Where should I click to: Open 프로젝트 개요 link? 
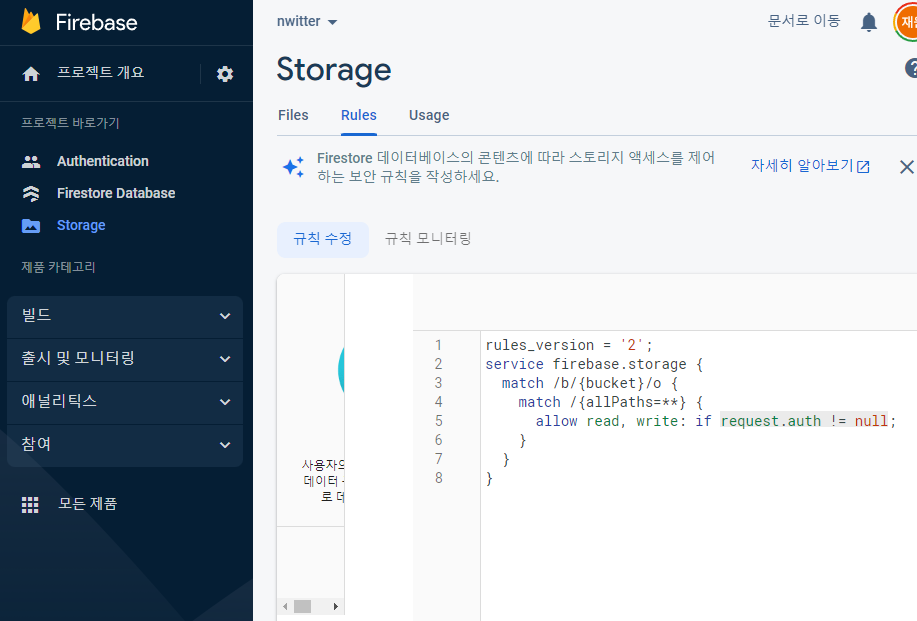101,73
